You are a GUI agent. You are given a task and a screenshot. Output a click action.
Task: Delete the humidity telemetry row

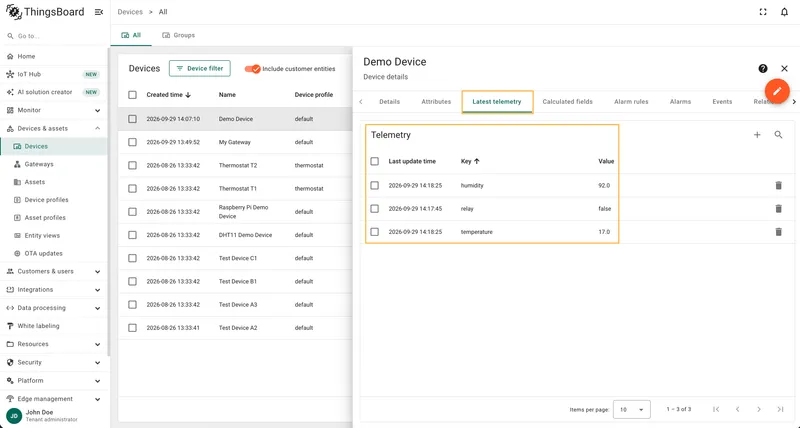(778, 185)
